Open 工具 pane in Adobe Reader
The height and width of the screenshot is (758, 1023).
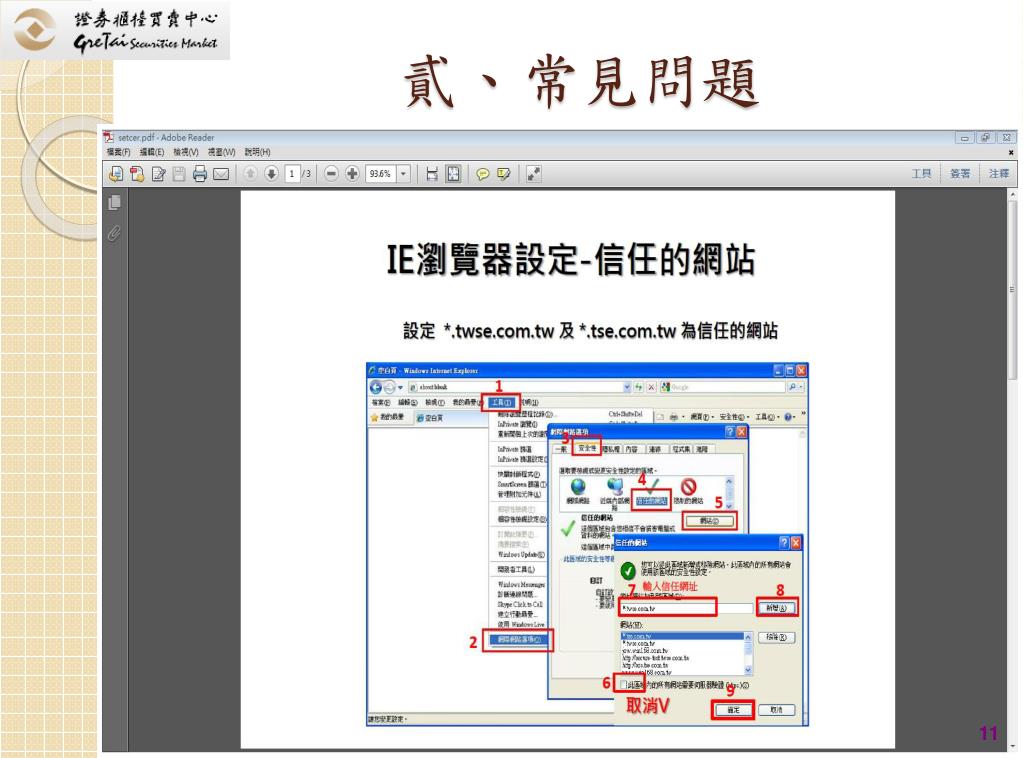pos(921,174)
